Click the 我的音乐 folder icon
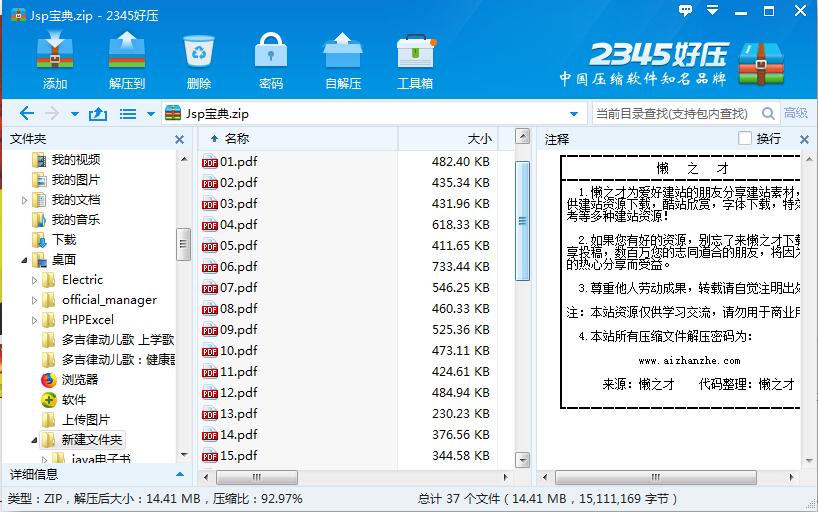Image resolution: width=818 pixels, height=512 pixels. coord(39,220)
